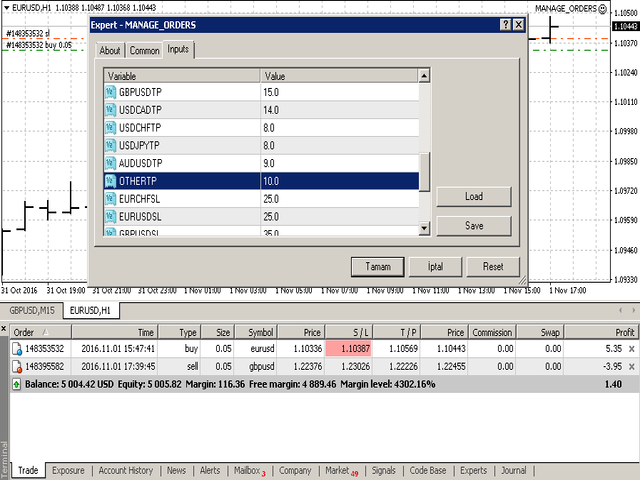
Task: Click the EURCHFSL variable icon
Action: pyautogui.click(x=110, y=199)
